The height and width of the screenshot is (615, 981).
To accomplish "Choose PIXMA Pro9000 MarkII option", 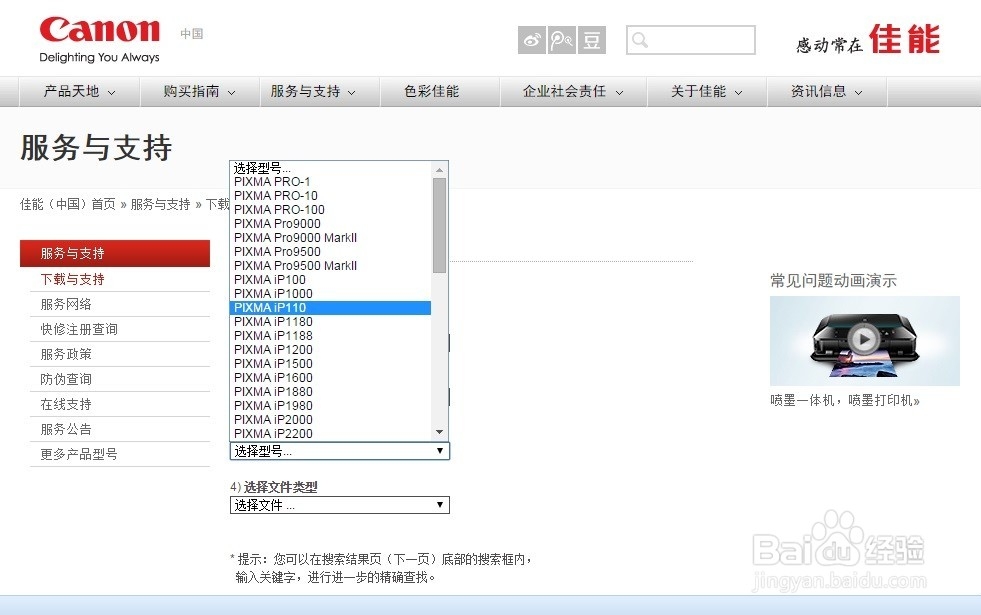I will point(331,238).
